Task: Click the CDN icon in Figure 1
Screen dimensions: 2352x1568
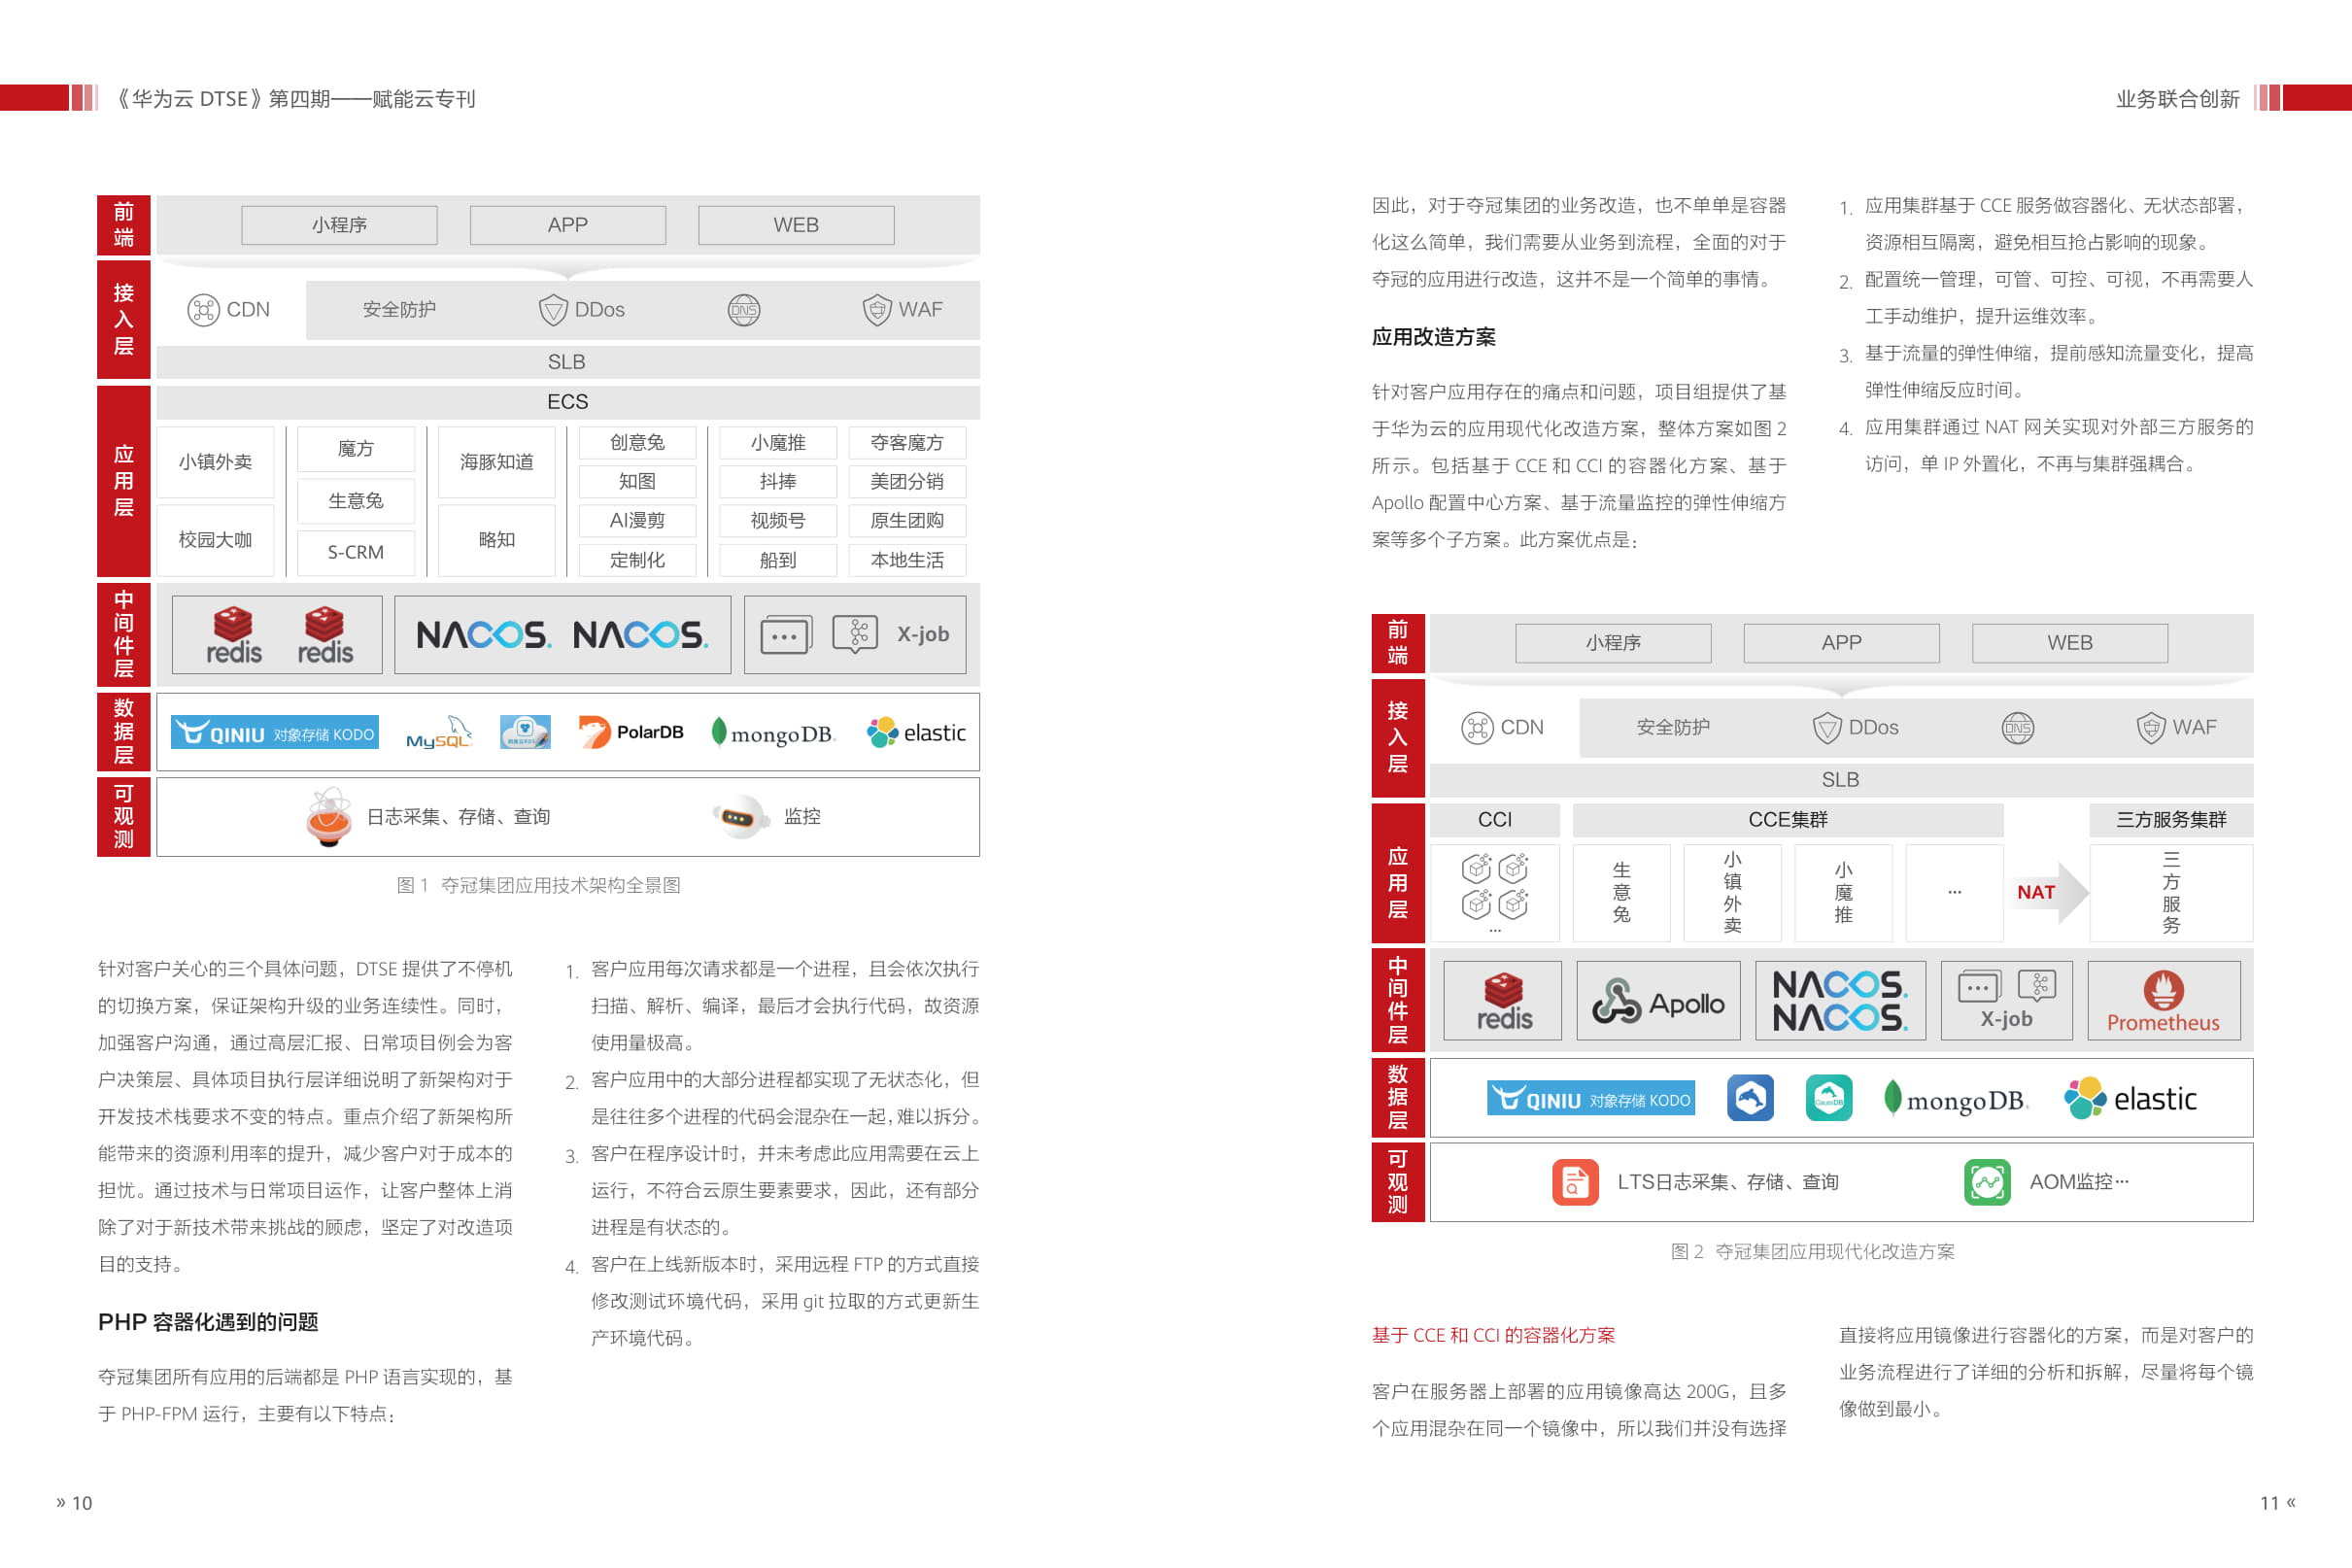Action: (203, 310)
